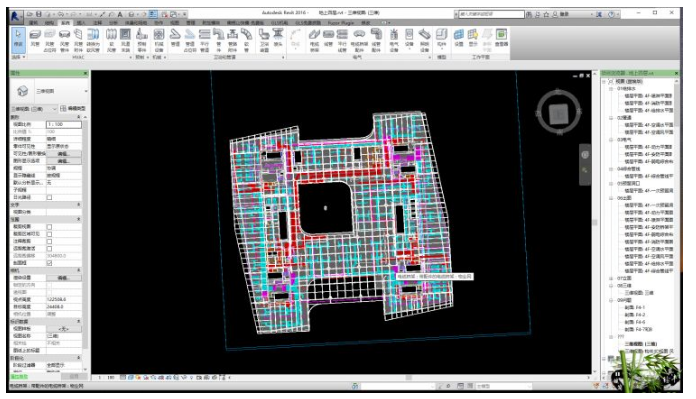
Task: Select the Air Terminal tool
Action: (126, 39)
